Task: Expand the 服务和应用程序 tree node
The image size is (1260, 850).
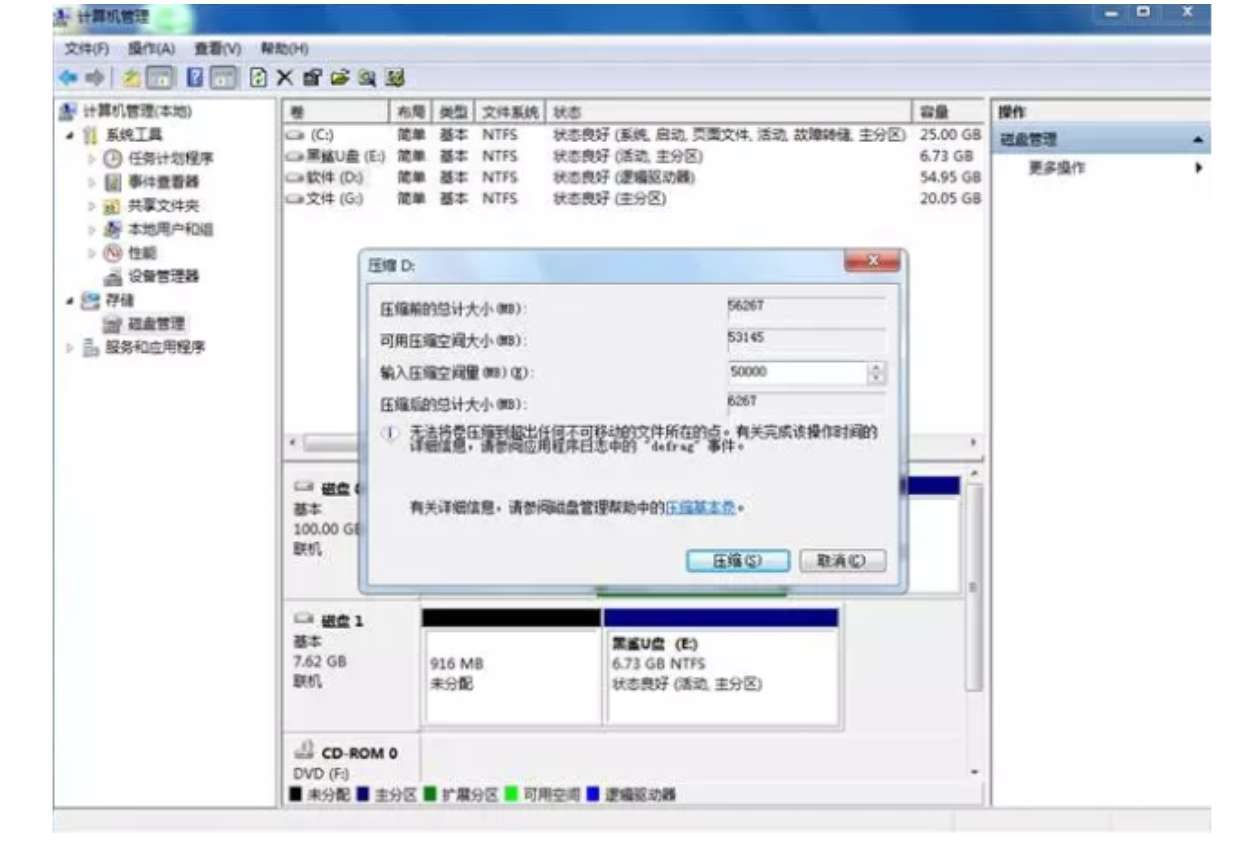Action: click(69, 348)
